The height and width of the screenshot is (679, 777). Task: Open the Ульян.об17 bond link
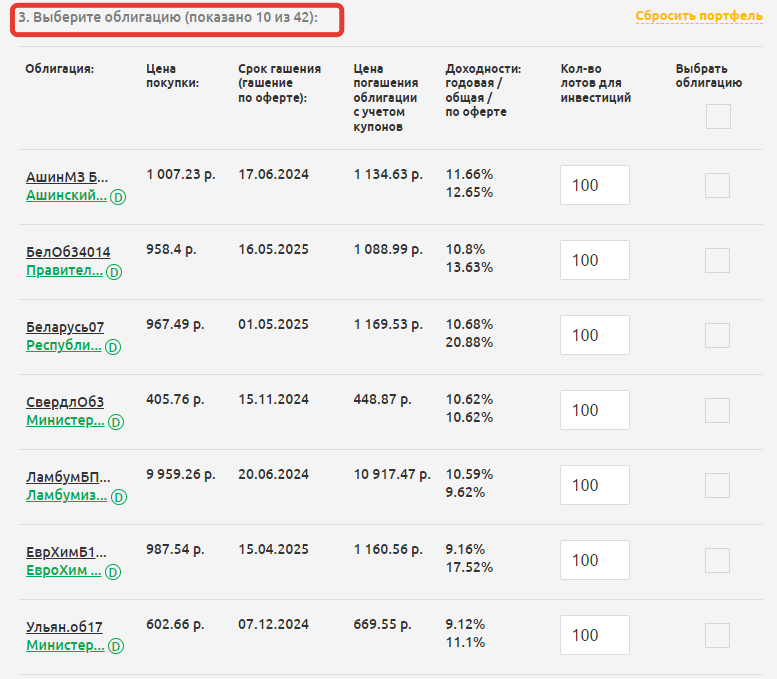tap(64, 627)
